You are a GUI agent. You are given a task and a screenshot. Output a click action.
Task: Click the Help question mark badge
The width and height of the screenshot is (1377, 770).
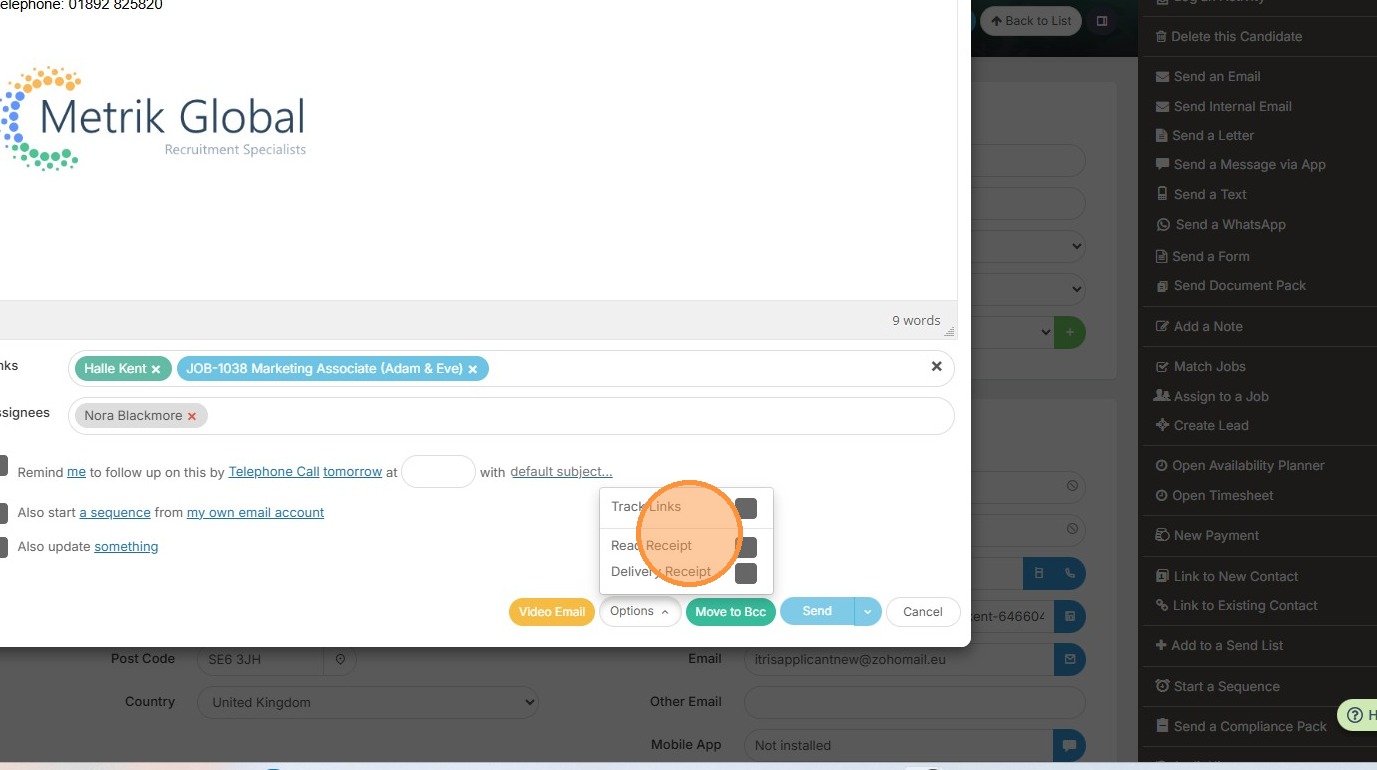1357,715
